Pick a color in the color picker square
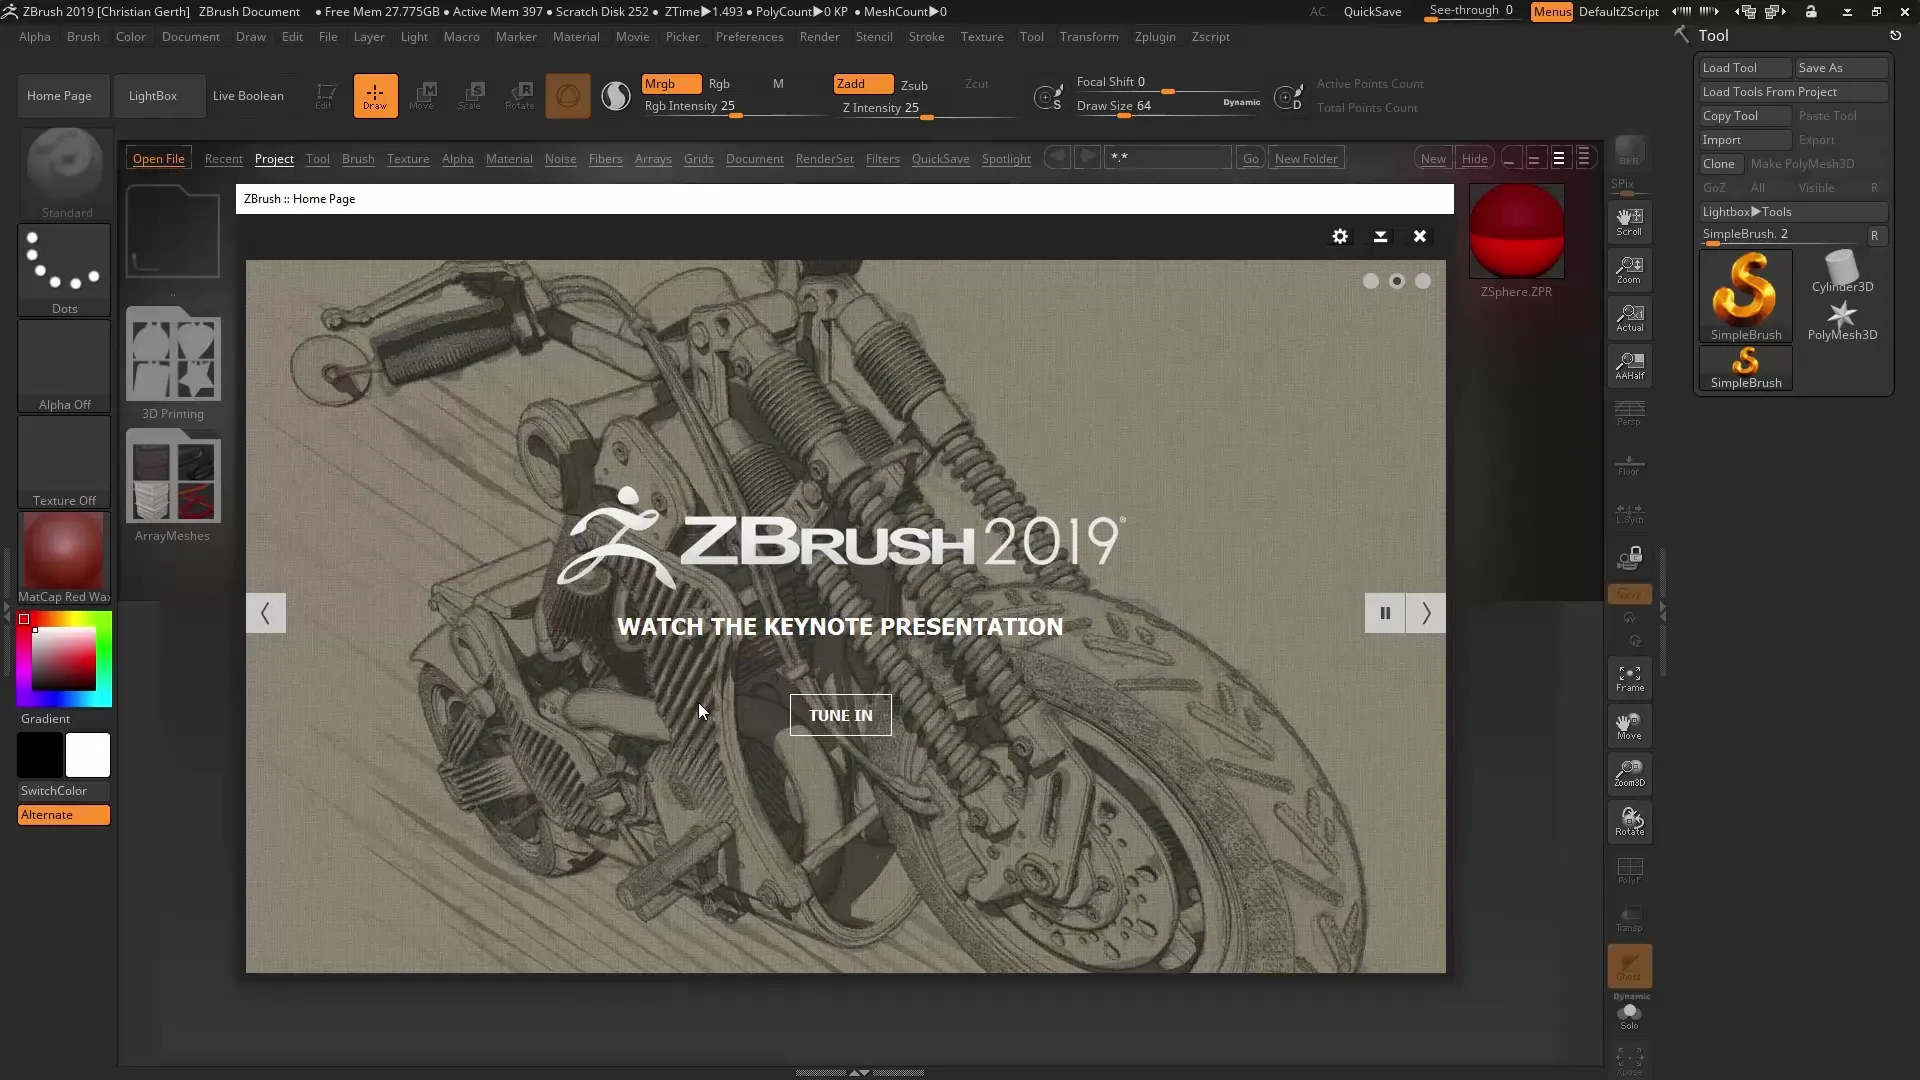The height and width of the screenshot is (1080, 1920). point(63,659)
